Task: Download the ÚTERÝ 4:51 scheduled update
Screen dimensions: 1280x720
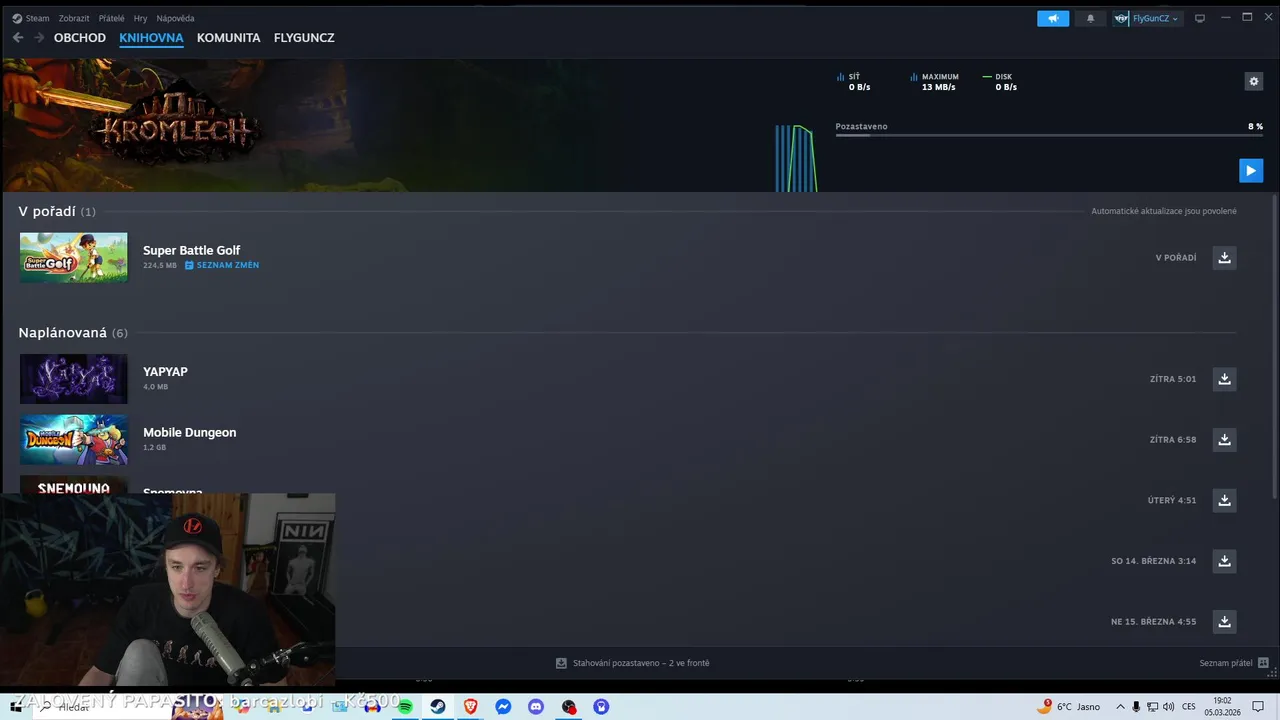Action: (1224, 500)
